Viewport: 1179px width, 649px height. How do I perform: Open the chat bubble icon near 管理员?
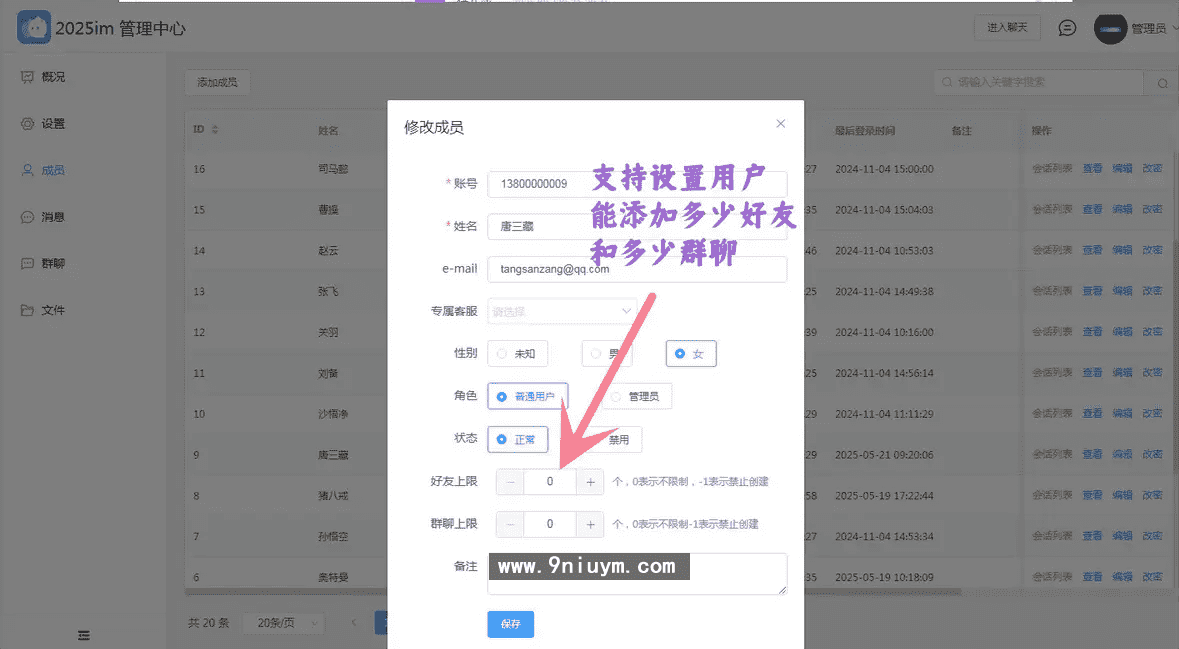[1066, 28]
